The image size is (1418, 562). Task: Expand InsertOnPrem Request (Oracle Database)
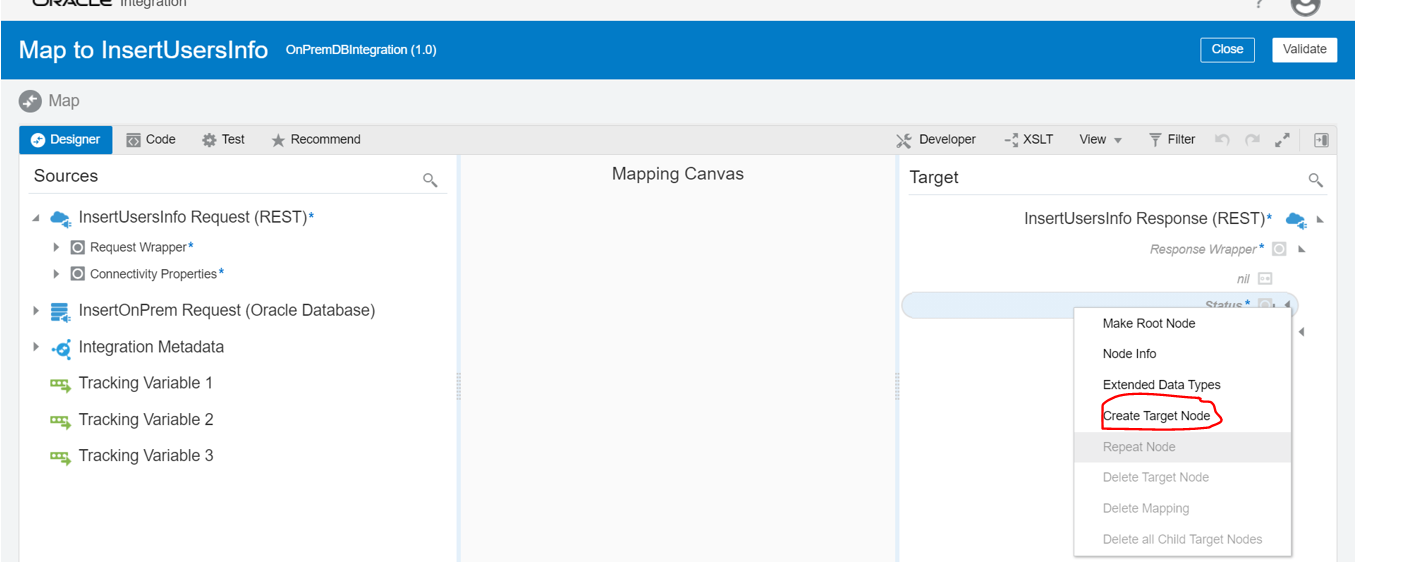[x=36, y=311]
